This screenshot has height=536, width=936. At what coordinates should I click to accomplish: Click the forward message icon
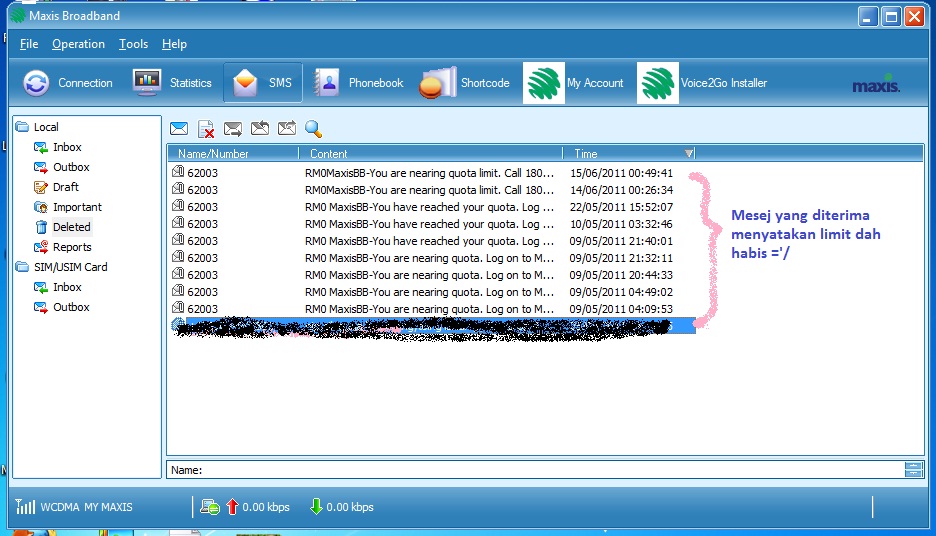pos(233,128)
